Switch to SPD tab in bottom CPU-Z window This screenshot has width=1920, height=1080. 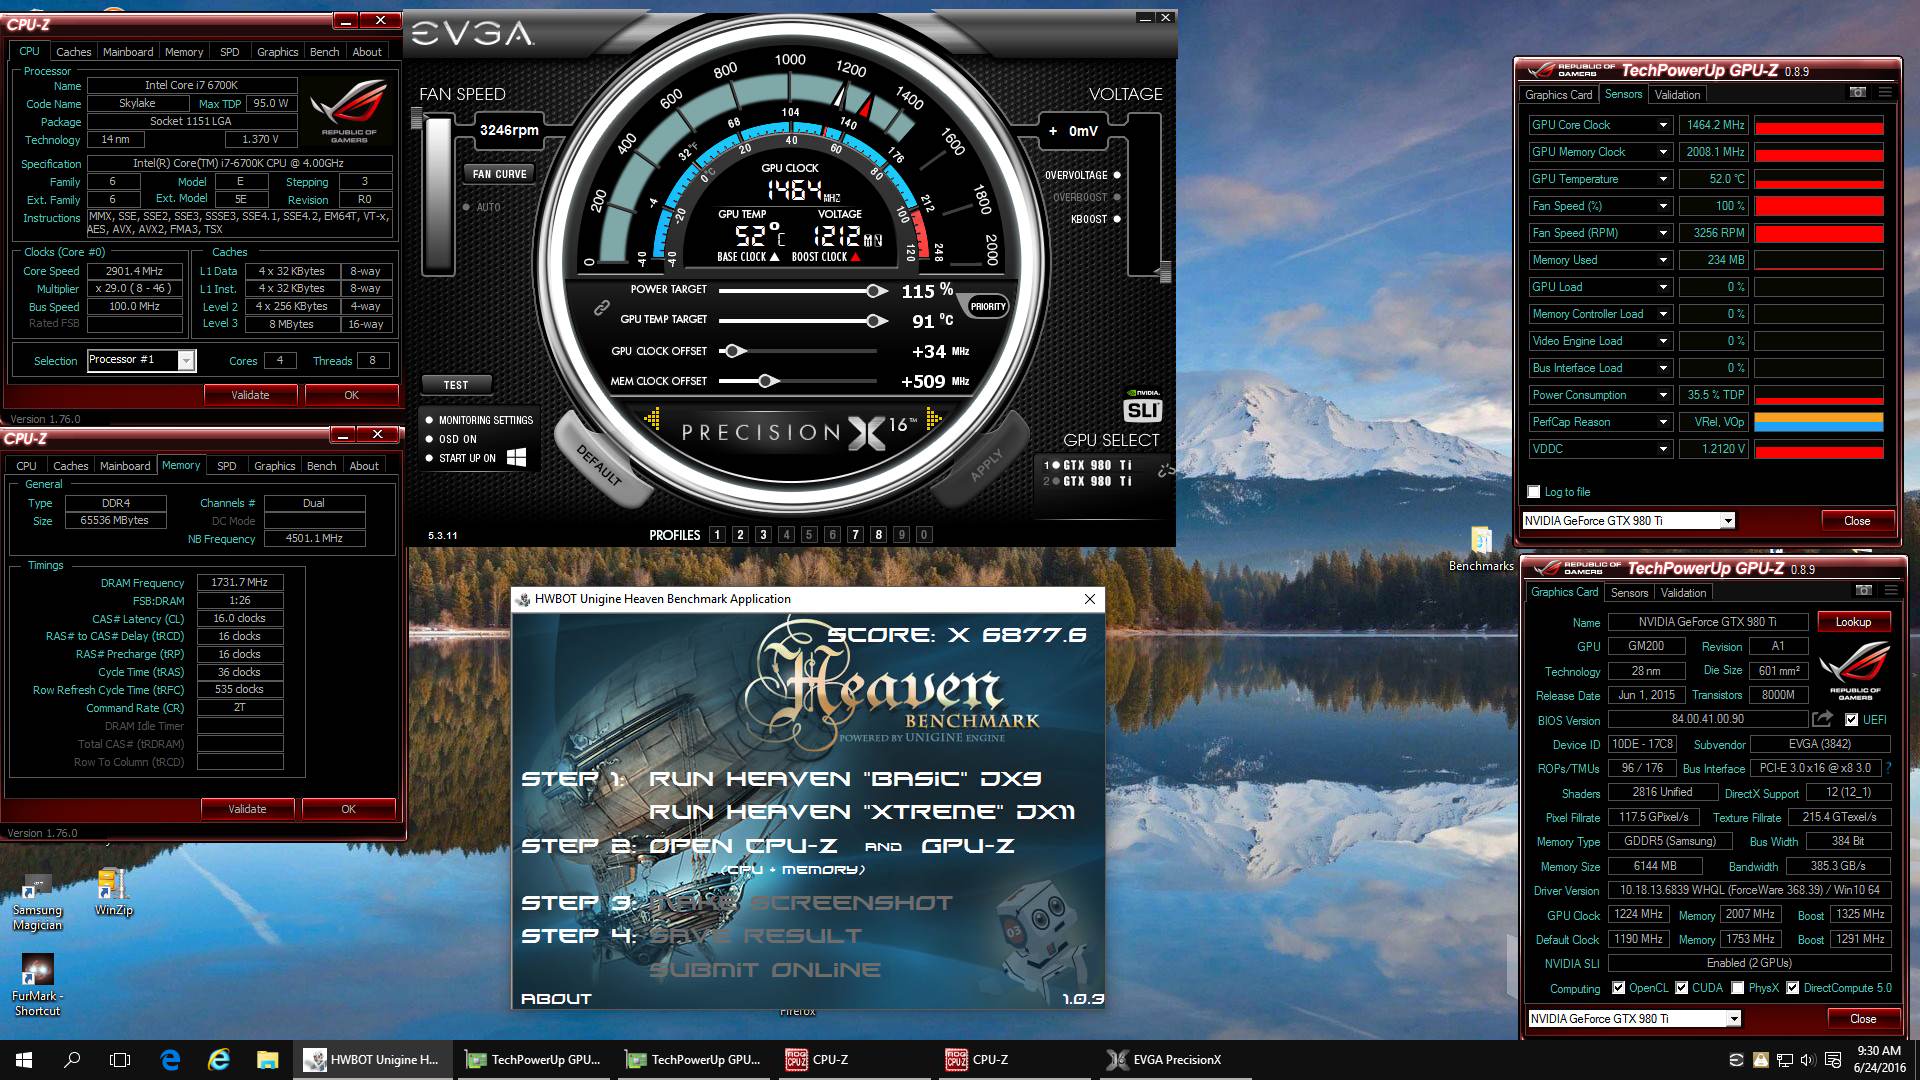pyautogui.click(x=227, y=466)
